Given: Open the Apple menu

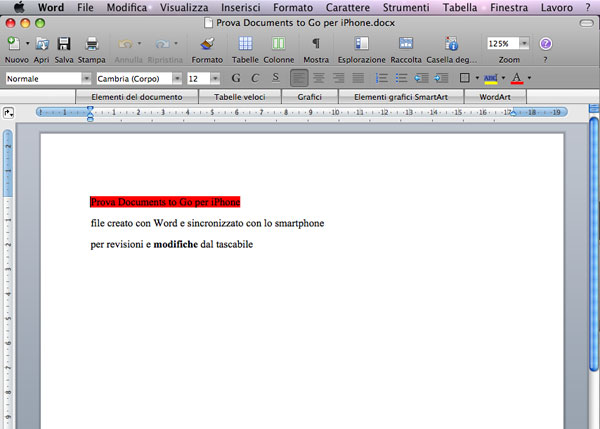Looking at the screenshot, I should [x=19, y=7].
